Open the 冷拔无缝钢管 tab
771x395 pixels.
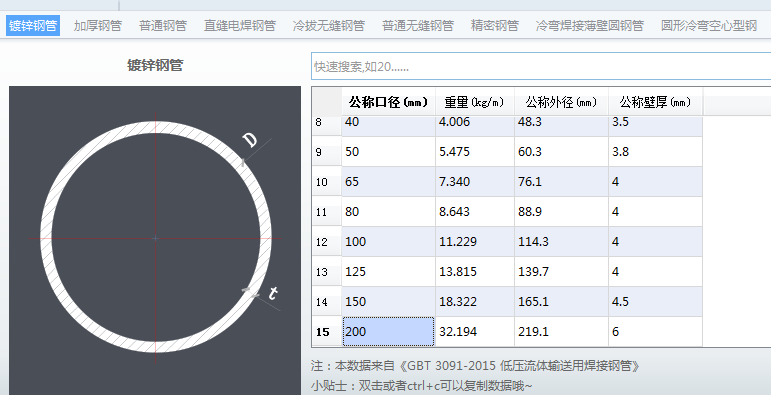coord(328,26)
